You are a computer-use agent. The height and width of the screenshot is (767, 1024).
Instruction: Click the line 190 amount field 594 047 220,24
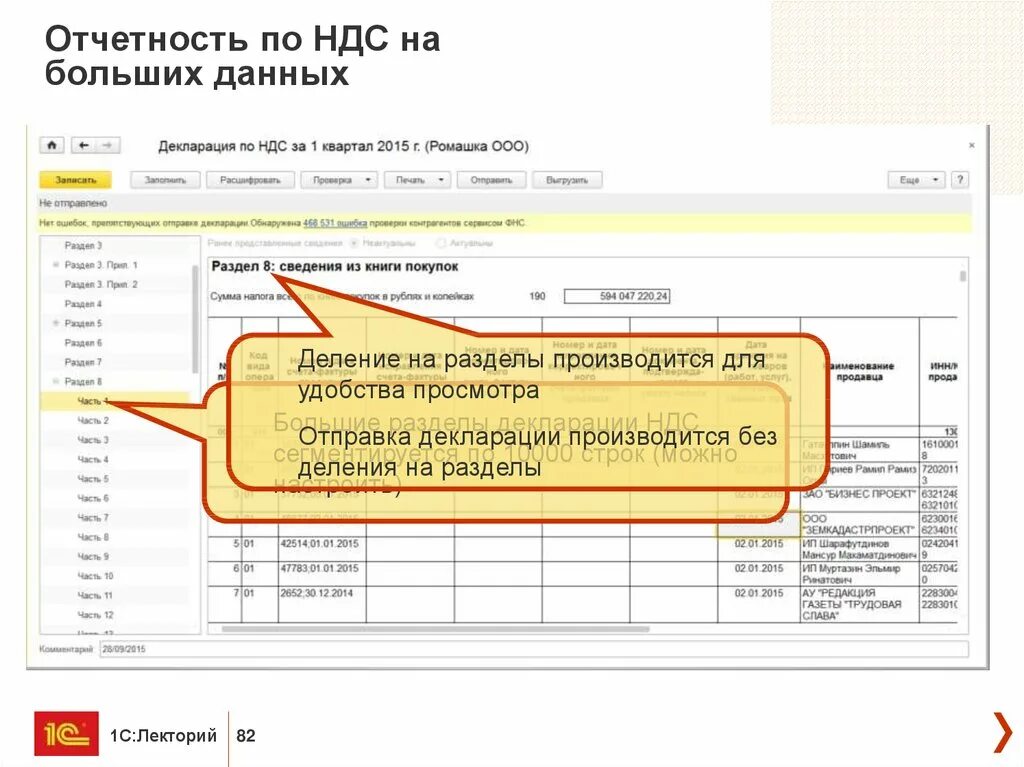[616, 296]
